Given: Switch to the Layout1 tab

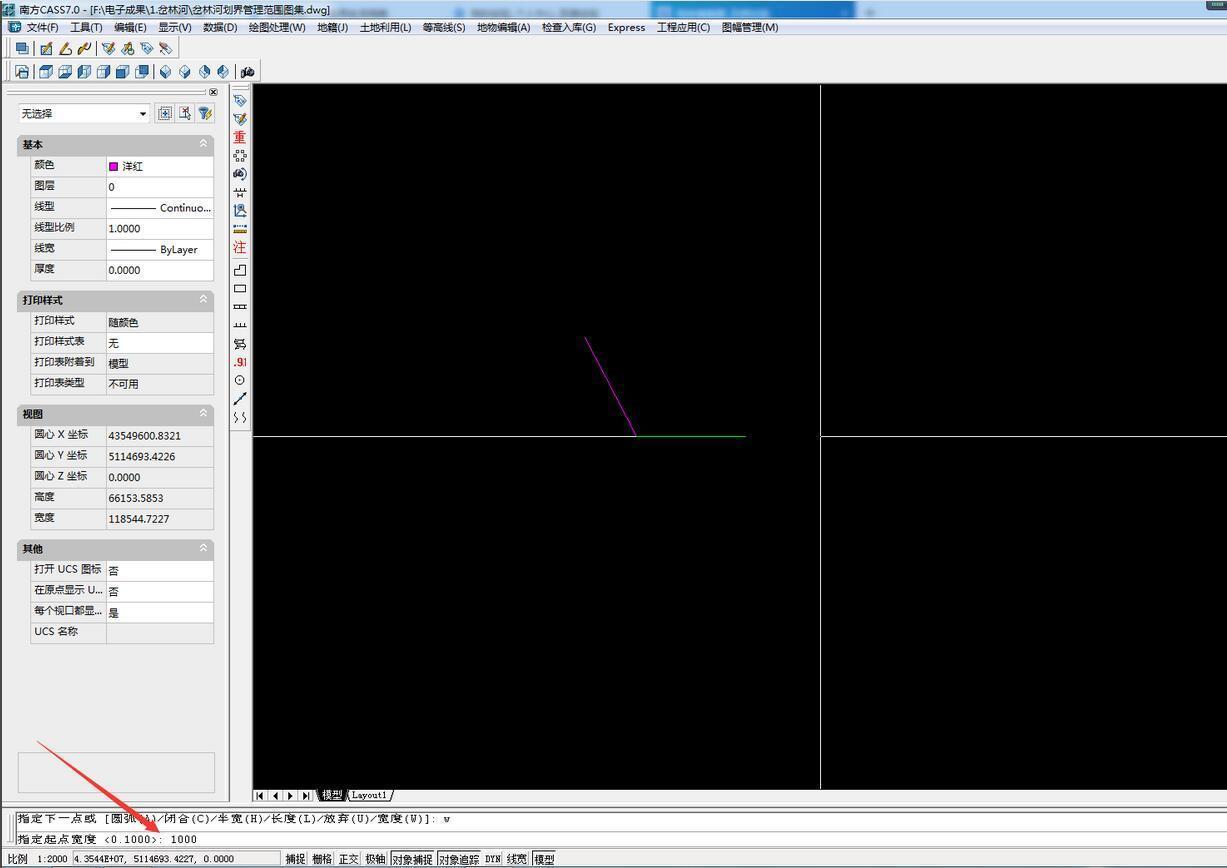Looking at the screenshot, I should [369, 796].
